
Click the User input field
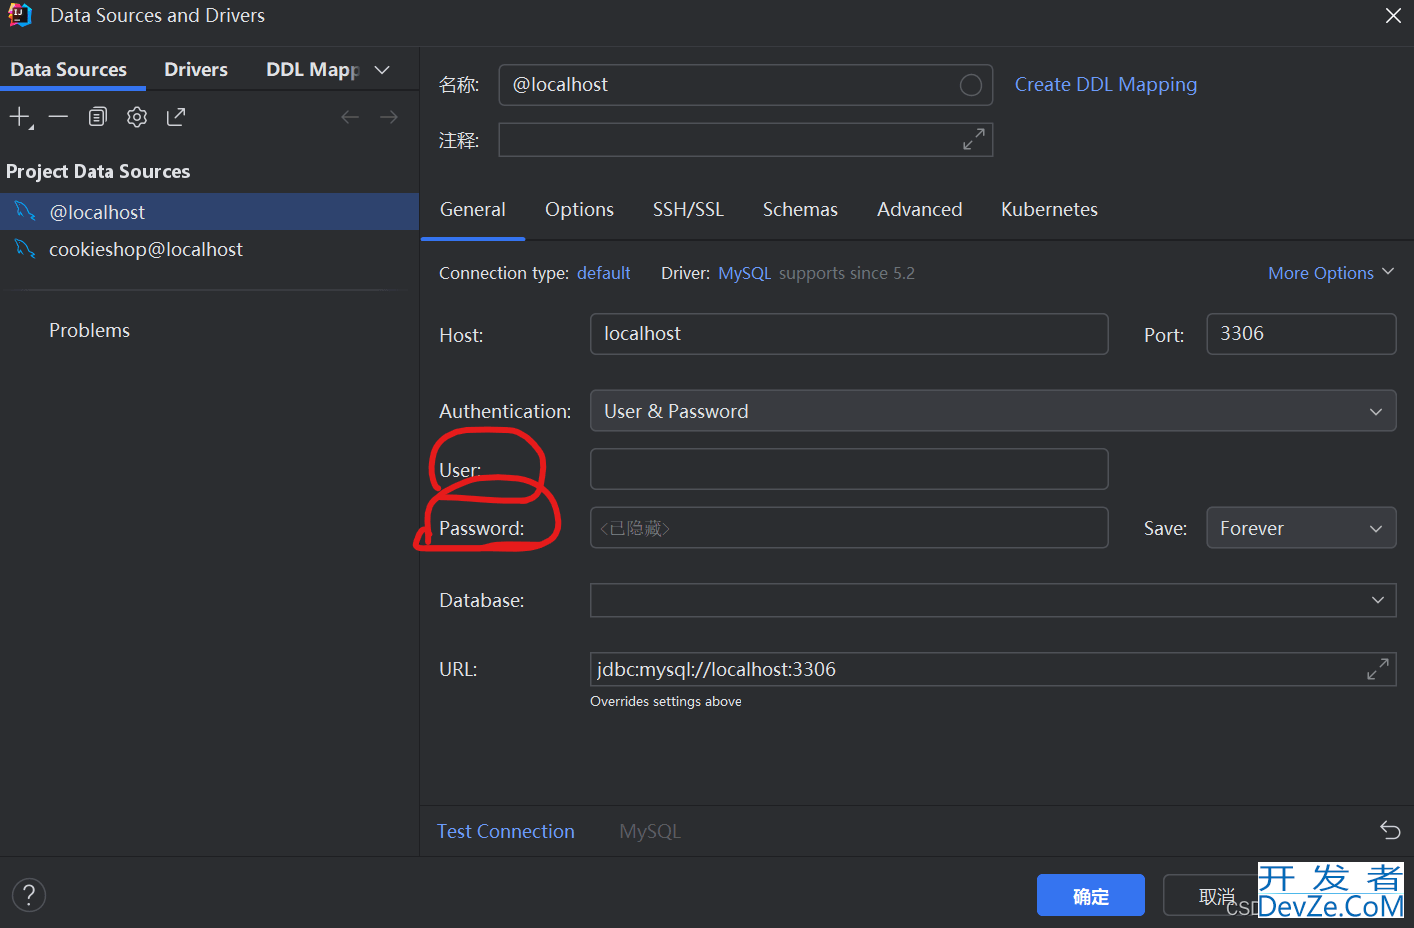click(849, 469)
